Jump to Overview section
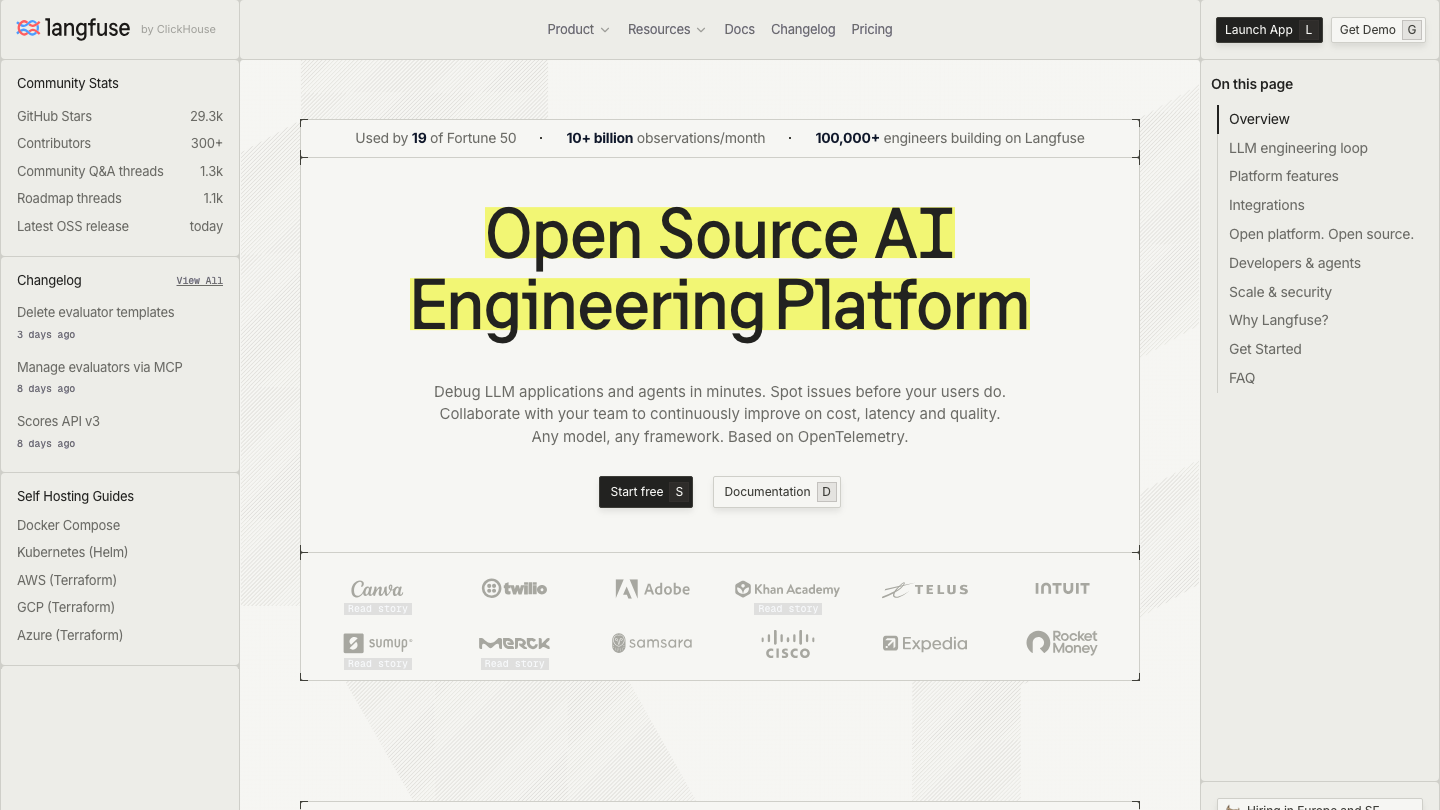The width and height of the screenshot is (1440, 810). (1259, 119)
